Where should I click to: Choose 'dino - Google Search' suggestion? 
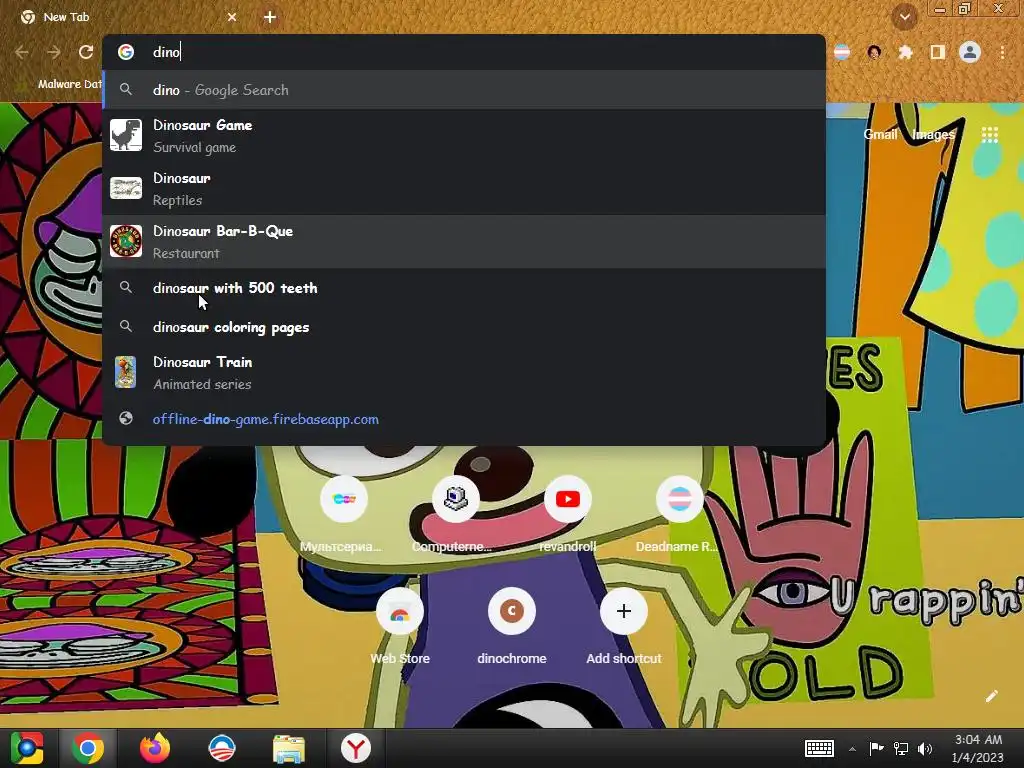click(x=464, y=90)
